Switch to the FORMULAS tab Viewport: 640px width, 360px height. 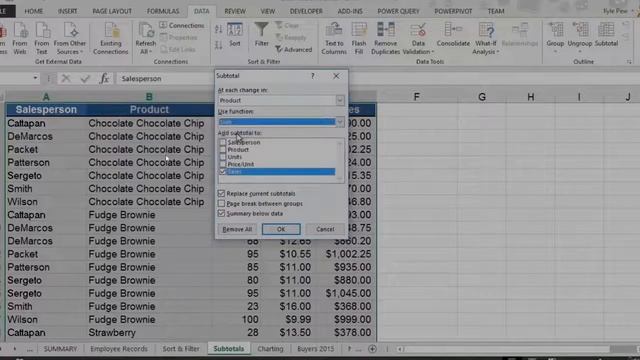[163, 11]
